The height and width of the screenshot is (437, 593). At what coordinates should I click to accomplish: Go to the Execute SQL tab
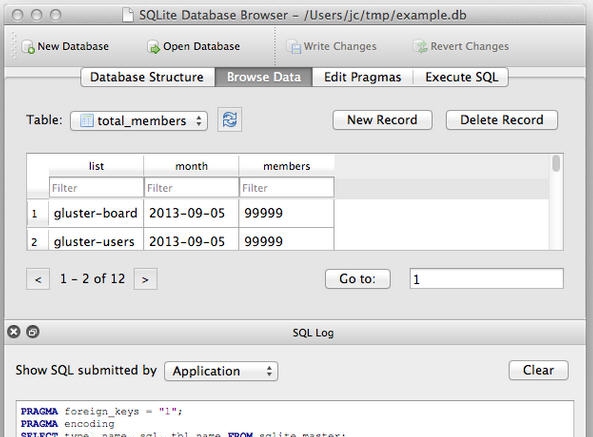click(x=461, y=77)
